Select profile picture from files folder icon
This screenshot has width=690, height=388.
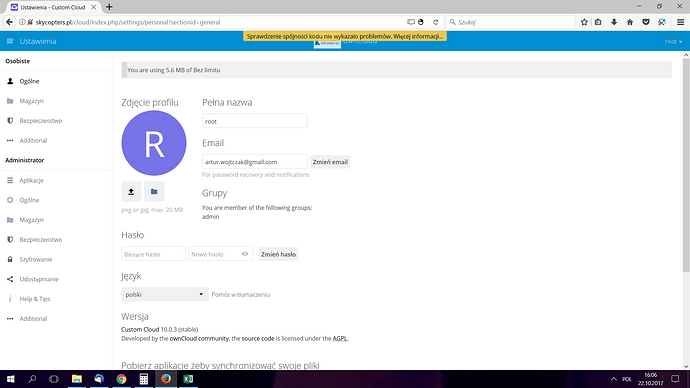pos(154,192)
